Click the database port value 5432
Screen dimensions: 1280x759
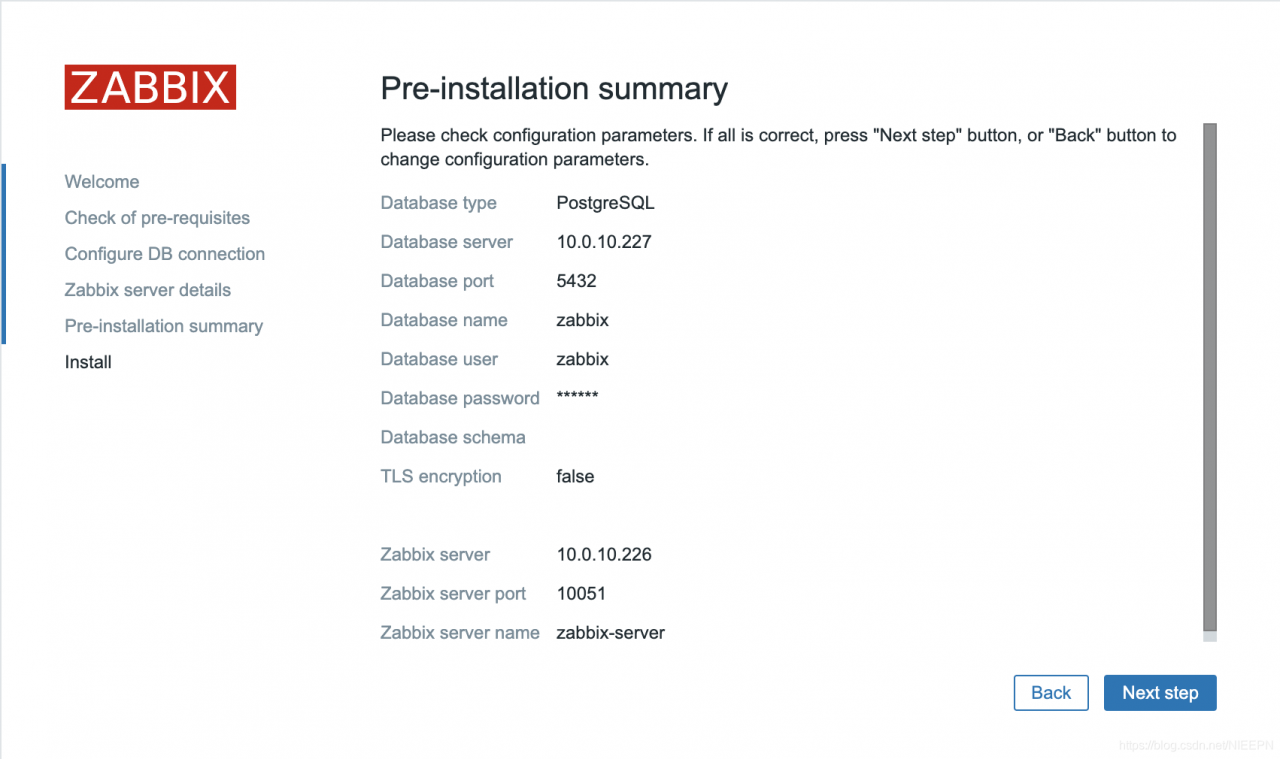pyautogui.click(x=576, y=281)
